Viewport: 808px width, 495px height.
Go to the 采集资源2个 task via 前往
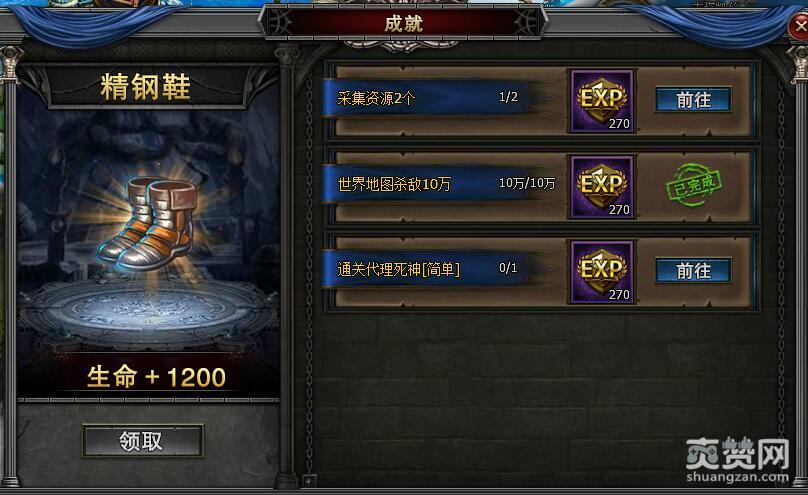pyautogui.click(x=693, y=99)
